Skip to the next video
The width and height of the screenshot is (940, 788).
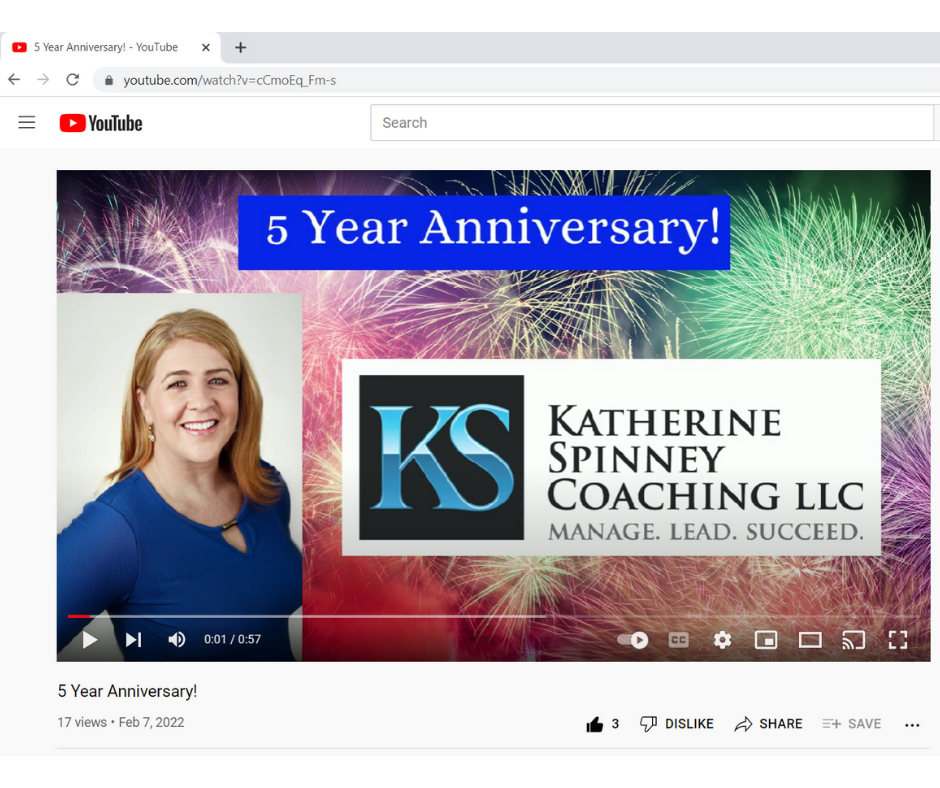[134, 640]
